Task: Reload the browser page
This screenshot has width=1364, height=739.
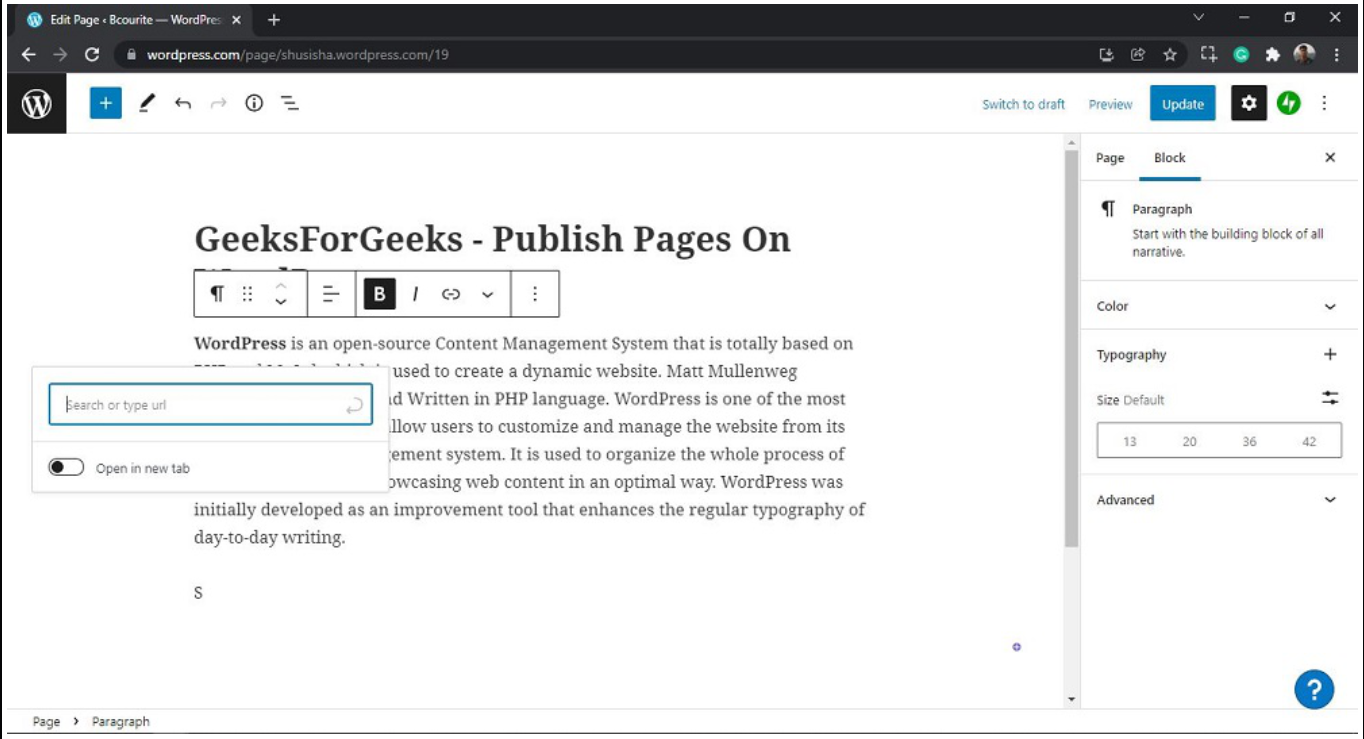Action: pos(92,55)
